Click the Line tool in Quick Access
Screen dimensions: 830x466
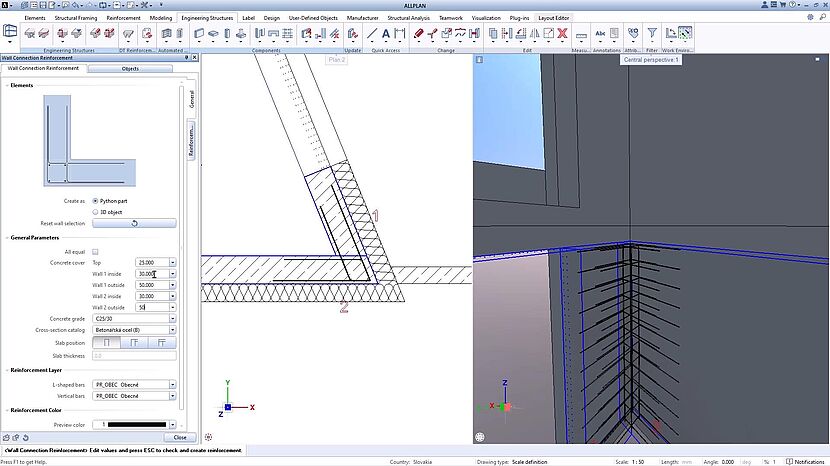click(x=372, y=34)
